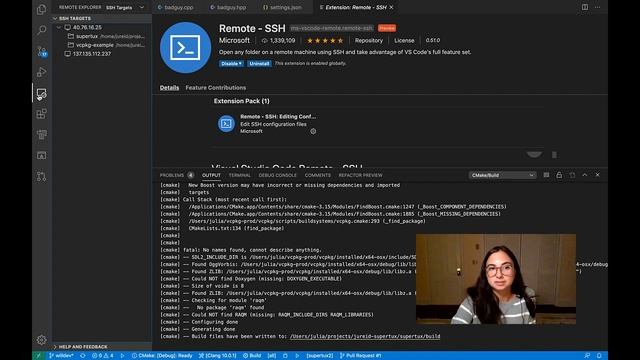Switch to the Debug Console panel tab
Screen dimensions: 640x360
coord(278,175)
